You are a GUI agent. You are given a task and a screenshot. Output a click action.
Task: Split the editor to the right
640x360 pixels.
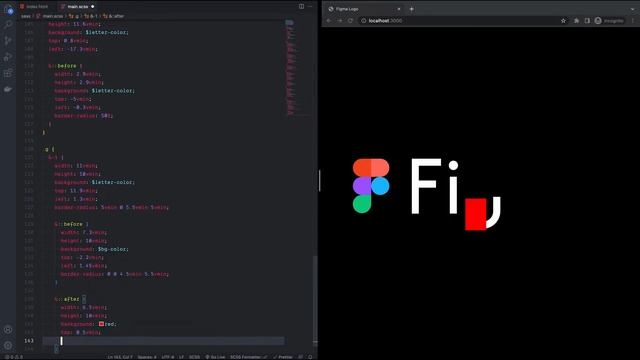click(301, 7)
